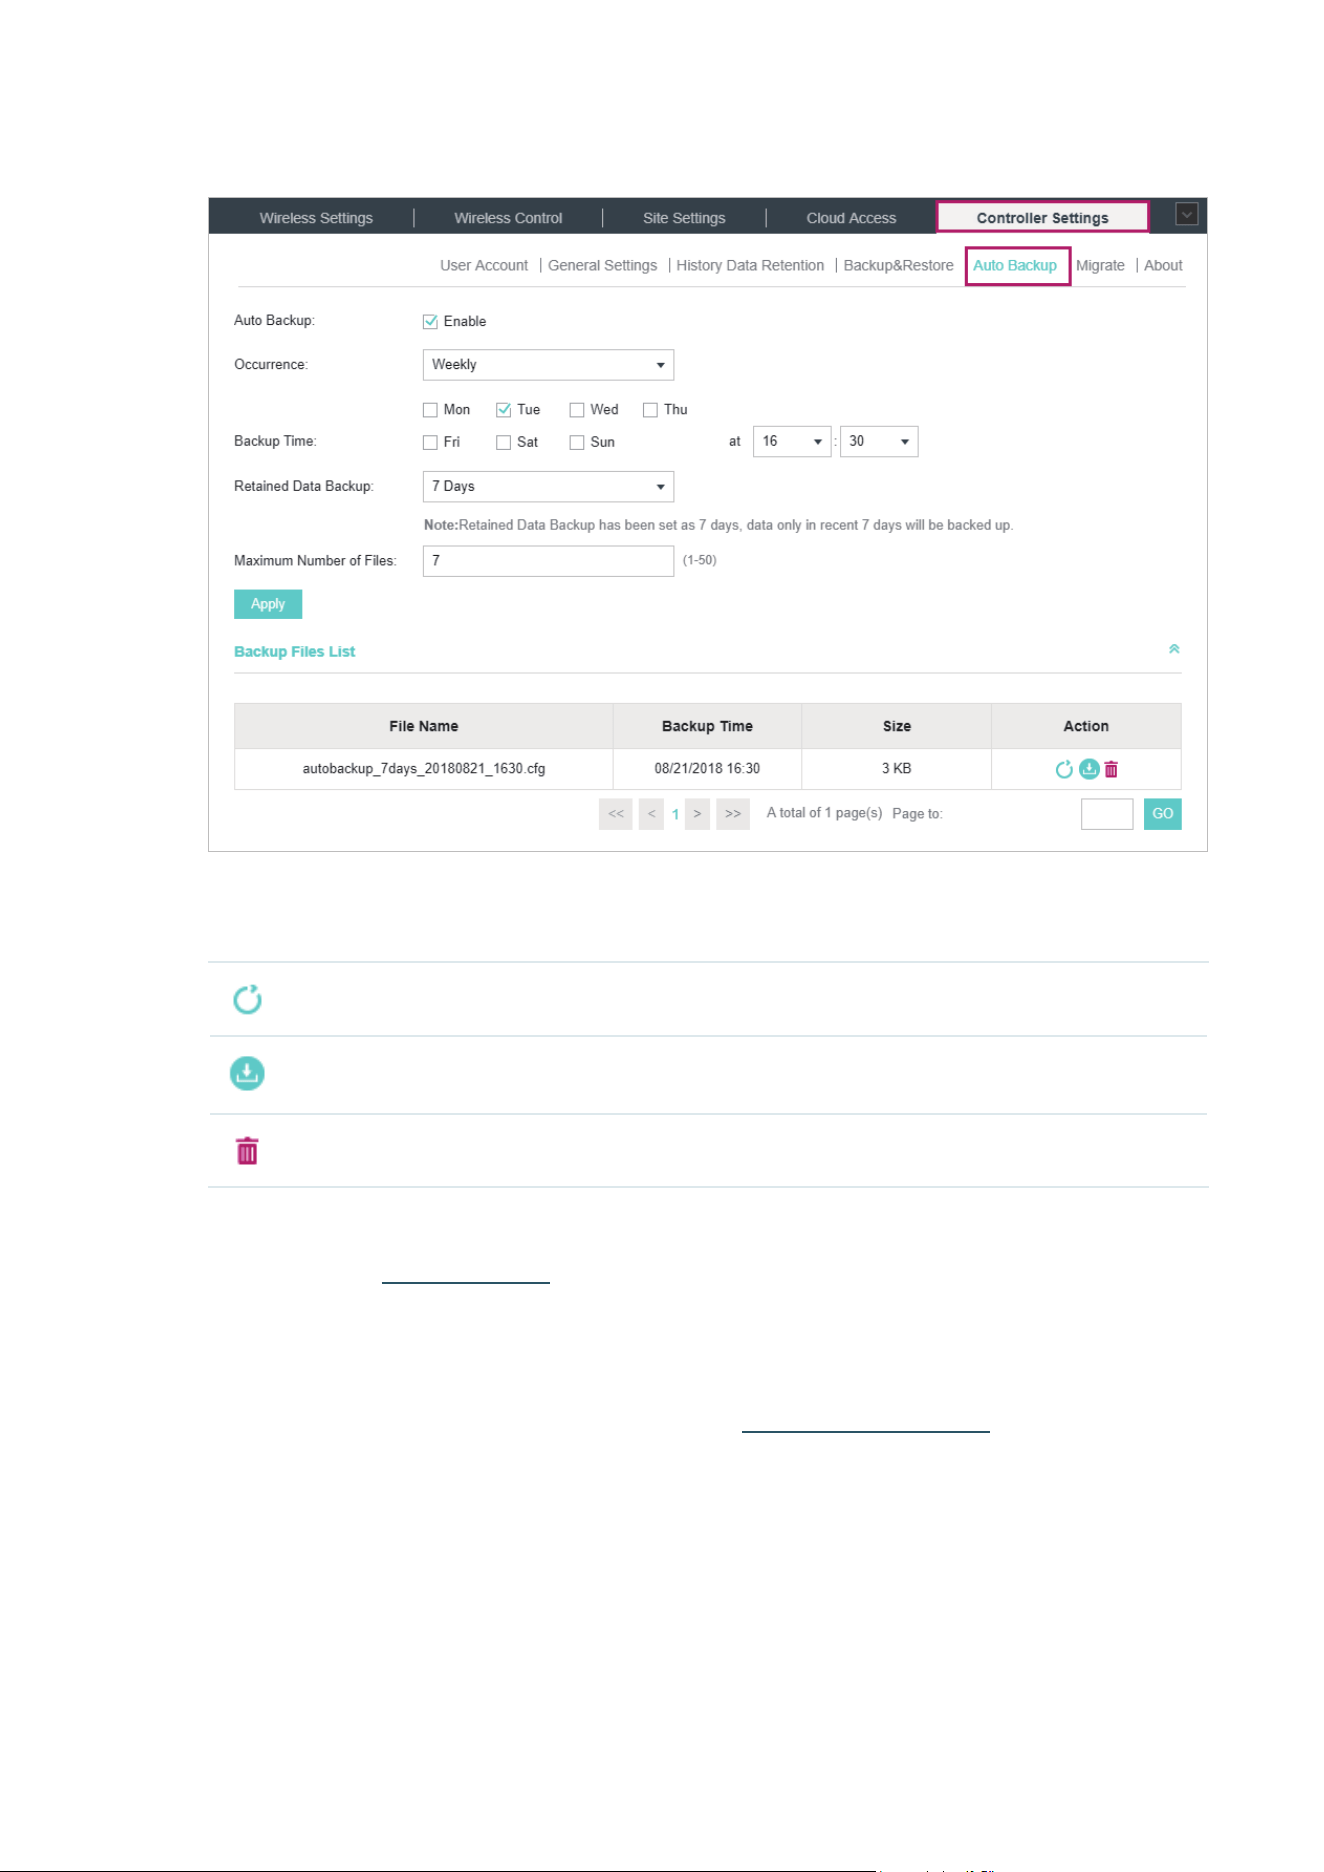Check the Sun checkbox
Screen dimensions: 1324x1872
(x=577, y=442)
